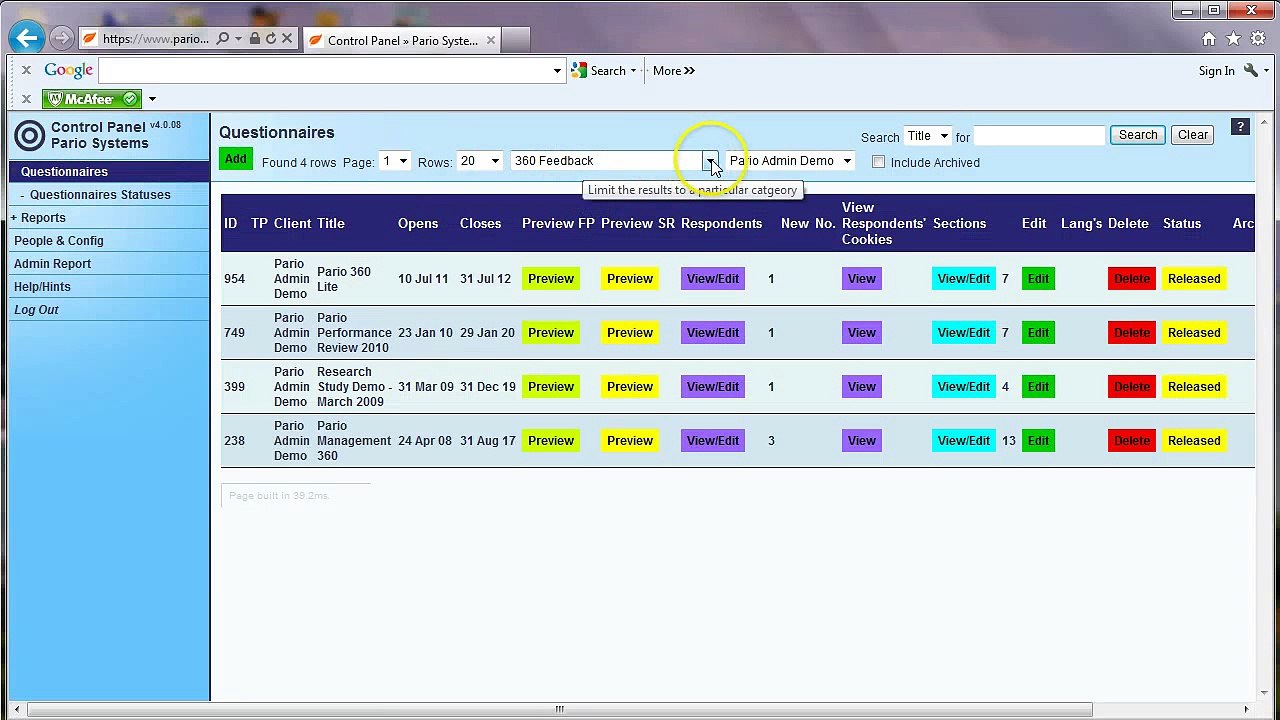Open Help/Hints in the sidebar
The width and height of the screenshot is (1280, 720).
point(42,286)
